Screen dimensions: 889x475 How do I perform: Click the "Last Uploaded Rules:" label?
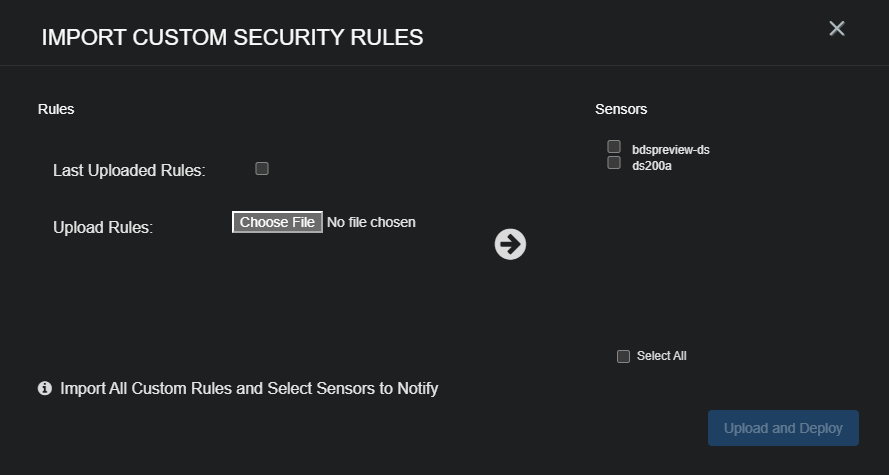click(129, 171)
